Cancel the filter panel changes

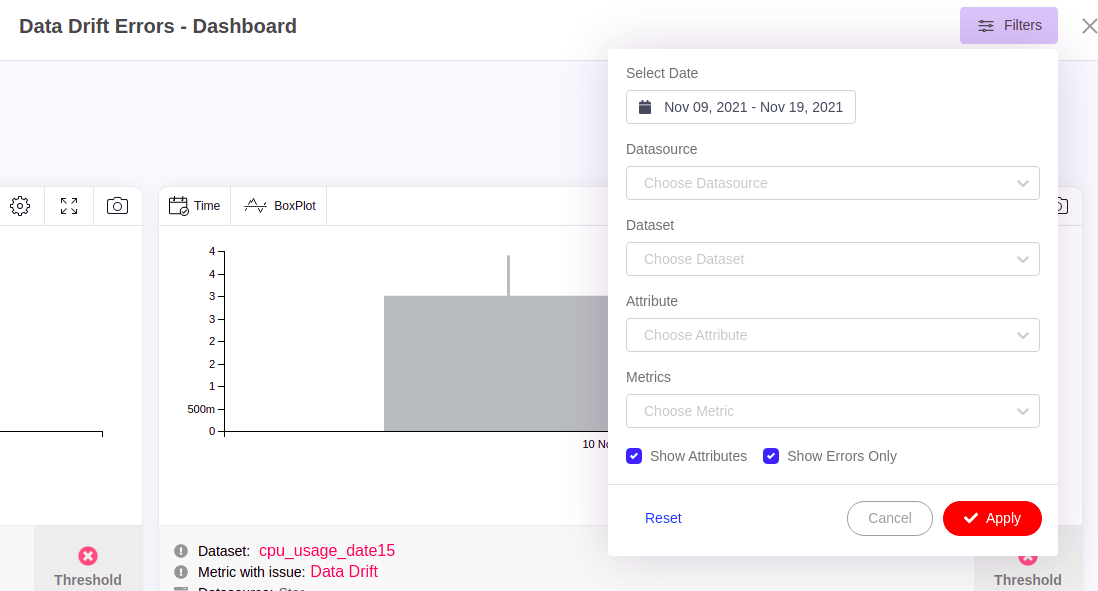pos(889,518)
